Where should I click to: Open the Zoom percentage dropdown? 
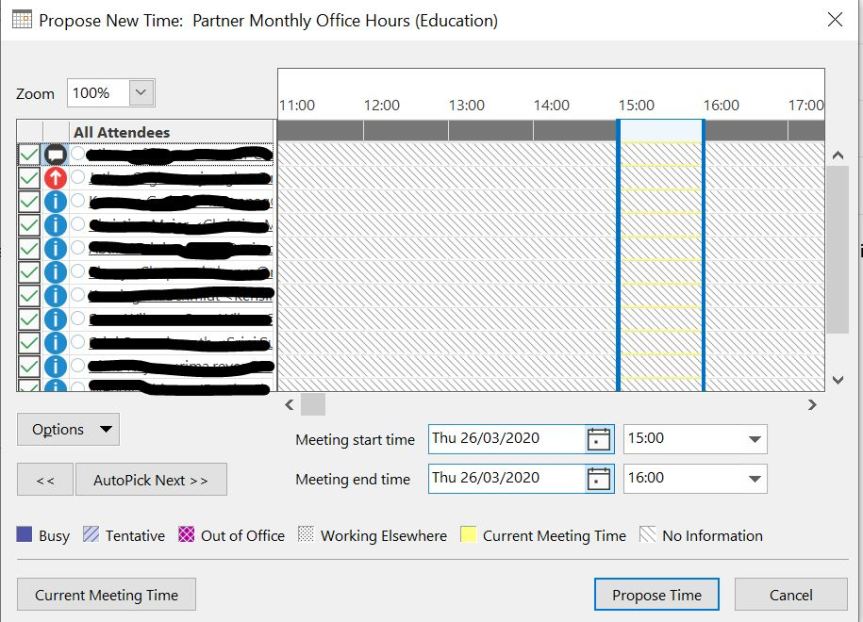pyautogui.click(x=141, y=93)
